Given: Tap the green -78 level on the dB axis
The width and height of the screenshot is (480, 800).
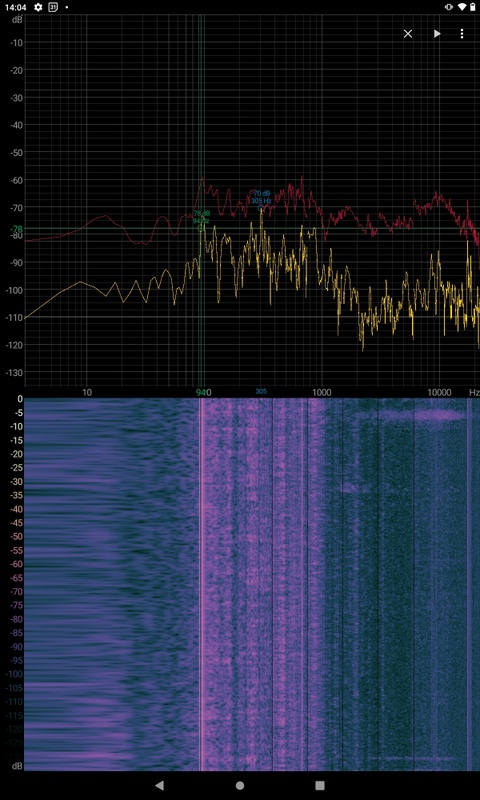Looking at the screenshot, I should pos(17,229).
